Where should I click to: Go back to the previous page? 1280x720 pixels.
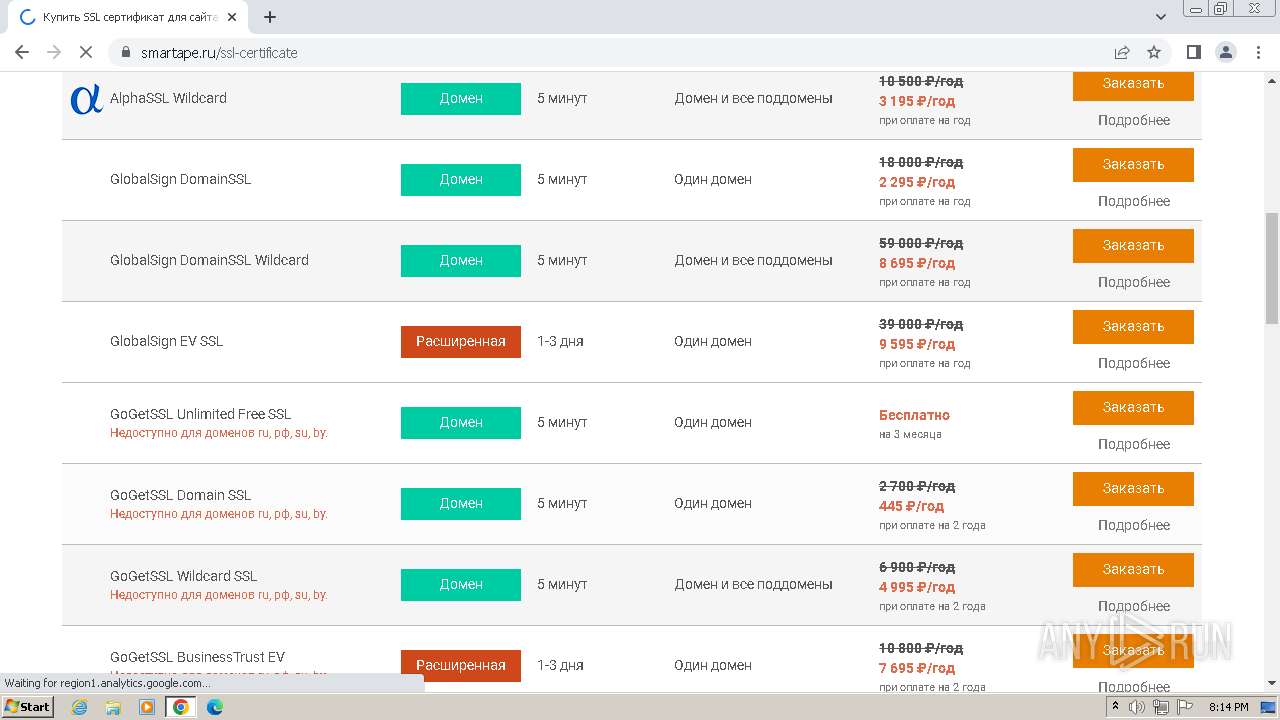coord(21,52)
